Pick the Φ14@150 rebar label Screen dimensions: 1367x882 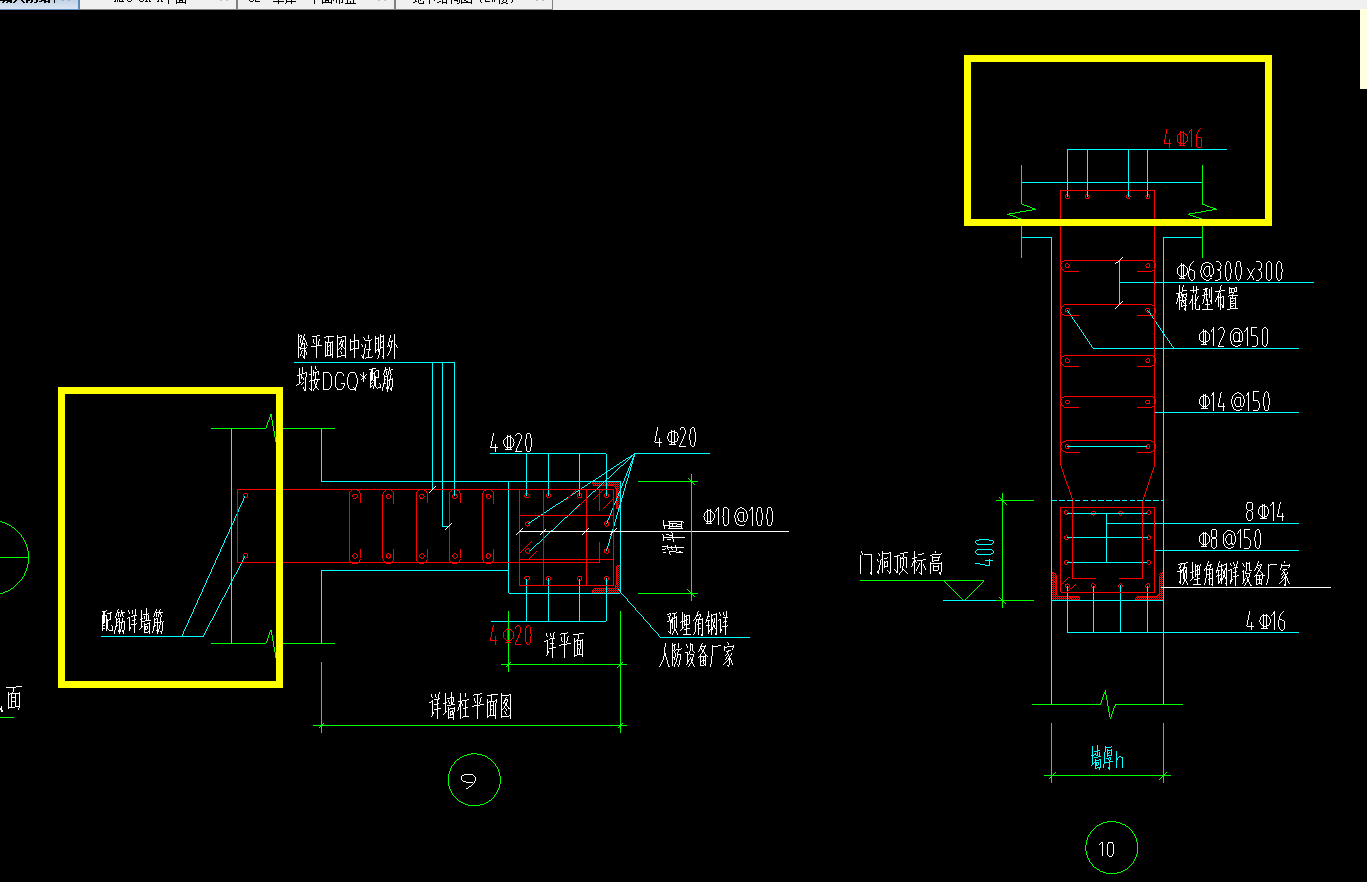pyautogui.click(x=1235, y=401)
